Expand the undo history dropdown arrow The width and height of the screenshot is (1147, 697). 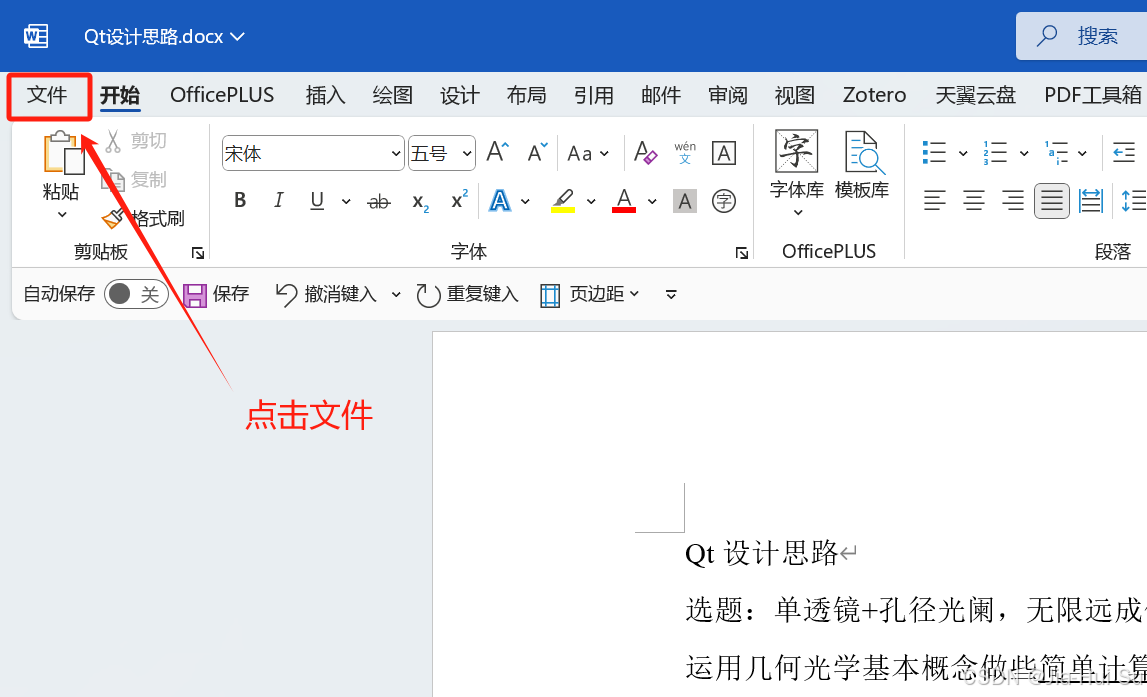[x=396, y=295]
